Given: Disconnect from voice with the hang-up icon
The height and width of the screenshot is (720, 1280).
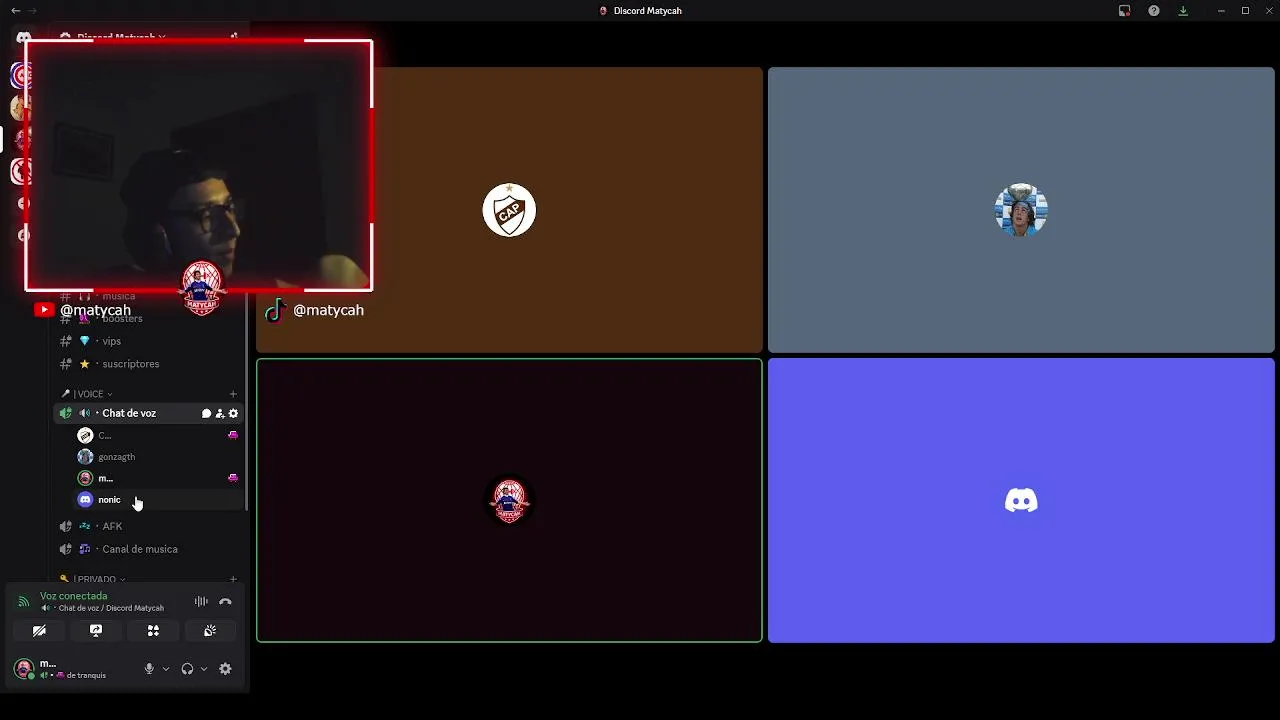Looking at the screenshot, I should pyautogui.click(x=225, y=602).
